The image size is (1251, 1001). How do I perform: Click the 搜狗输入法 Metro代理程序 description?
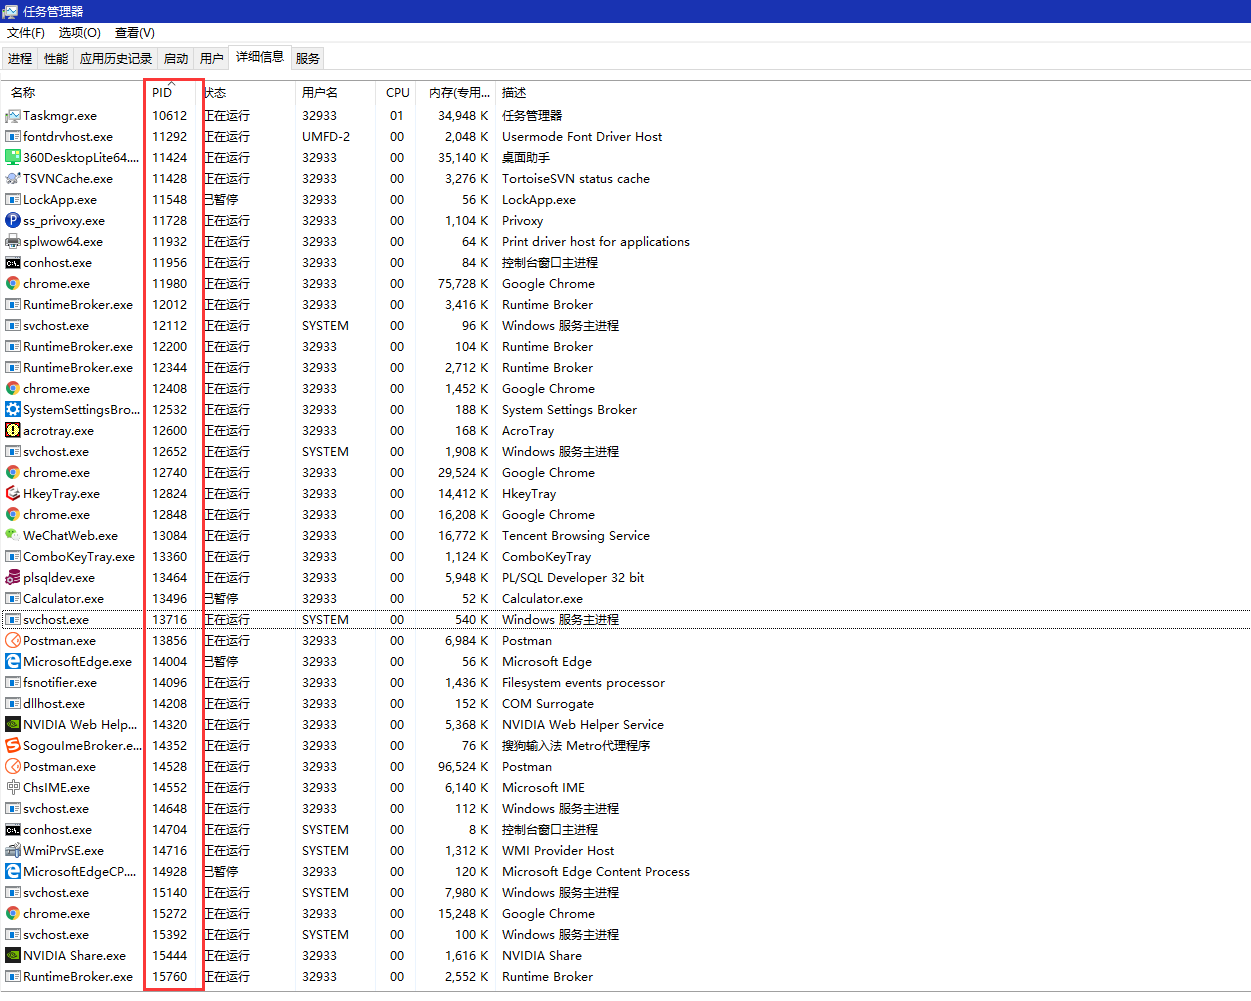[576, 746]
